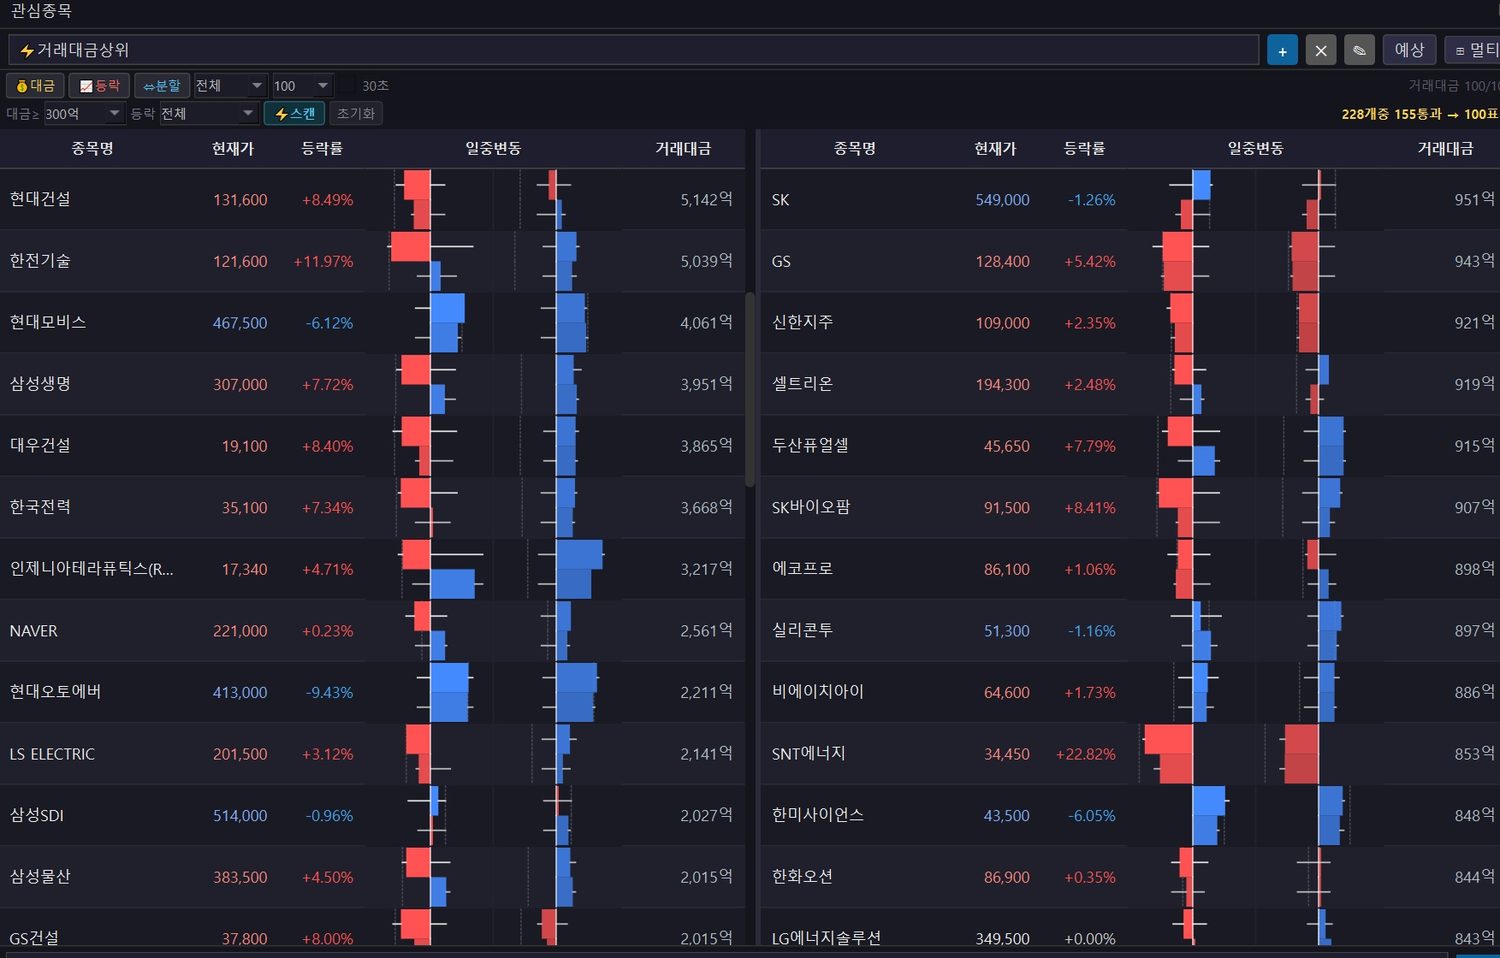Click the scrollbar thumb between the two tables
1500x958 pixels.
click(x=750, y=390)
